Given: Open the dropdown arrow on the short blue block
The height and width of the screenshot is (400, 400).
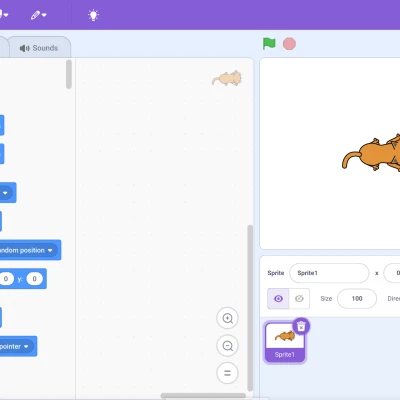Looking at the screenshot, I should 5,193.
